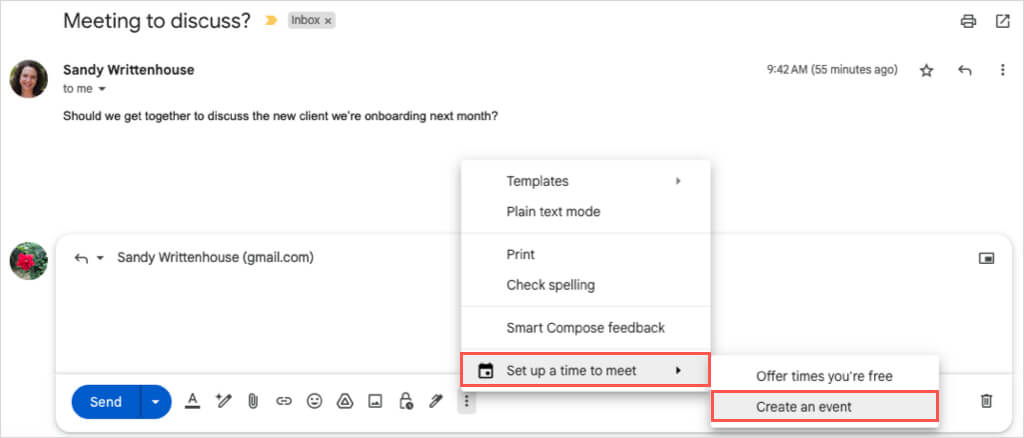Screen dimensions: 1024x438
Task: Select Smart Compose feedback
Action: point(586,328)
